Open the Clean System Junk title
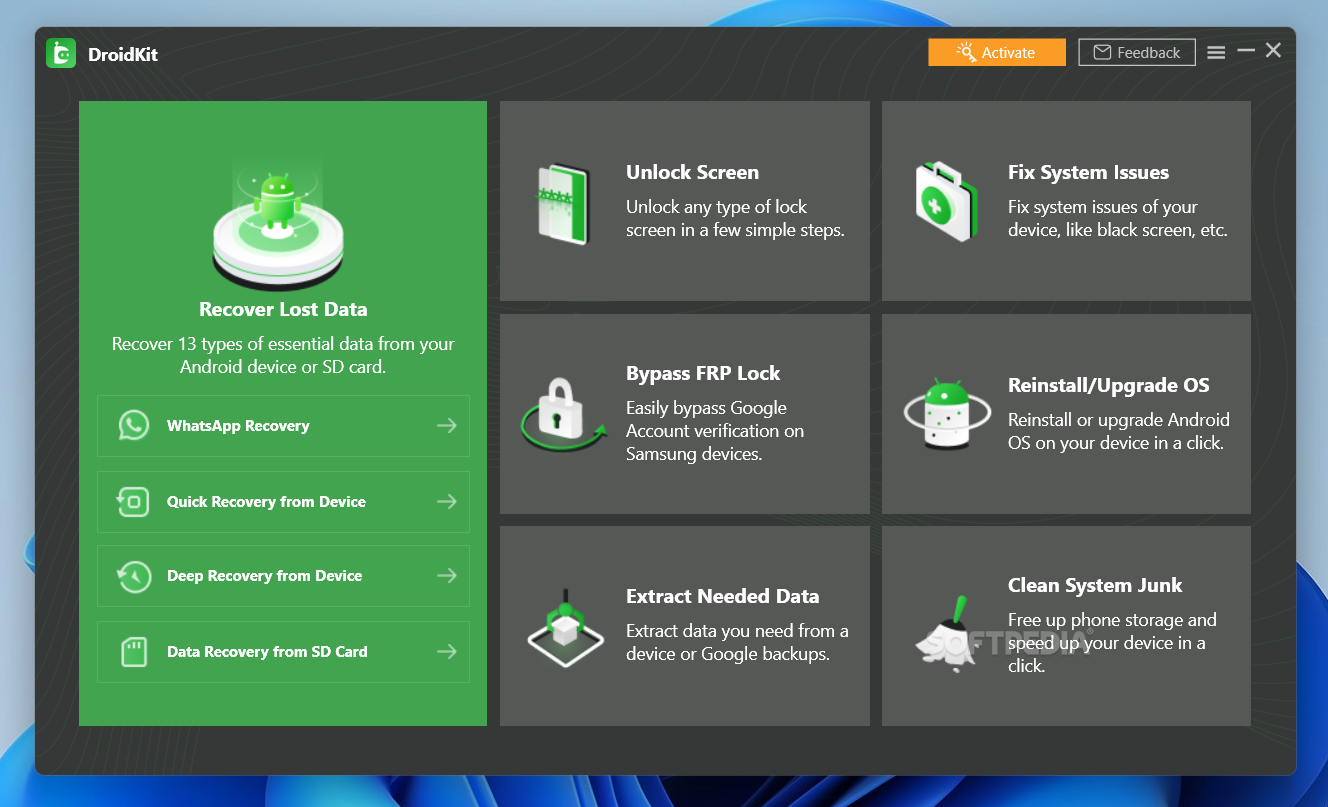This screenshot has height=807, width=1328. [x=1095, y=585]
